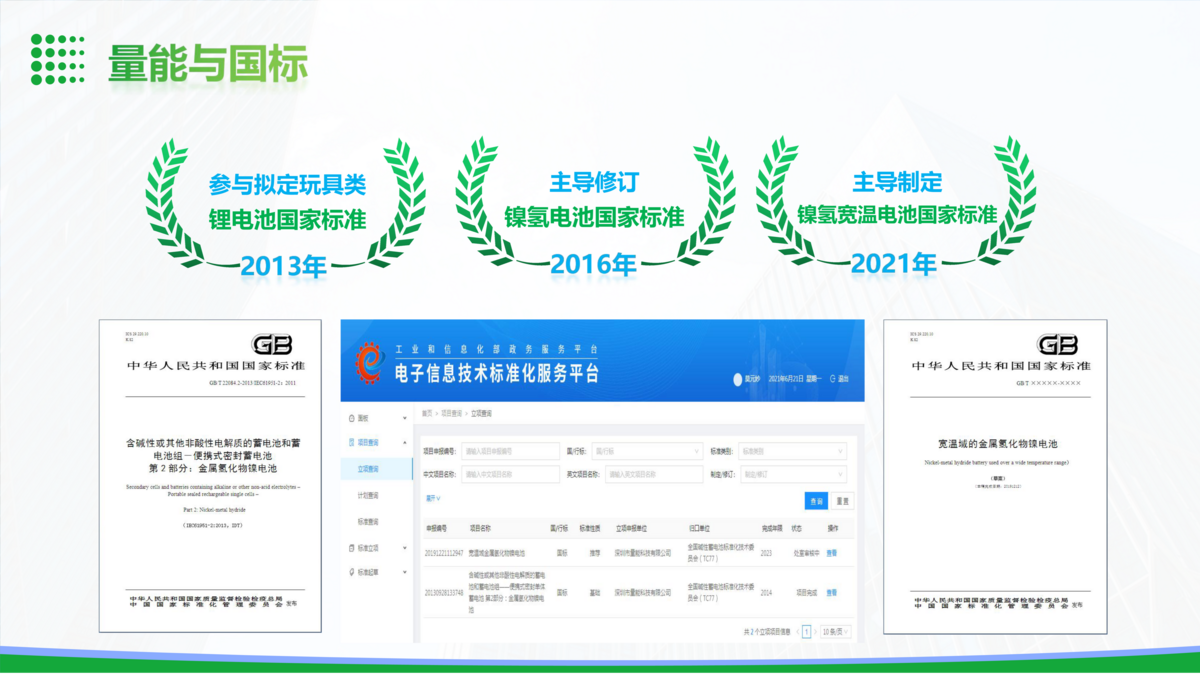Click the blue 查询 search button
Image resolution: width=1200 pixels, height=674 pixels.
817,501
